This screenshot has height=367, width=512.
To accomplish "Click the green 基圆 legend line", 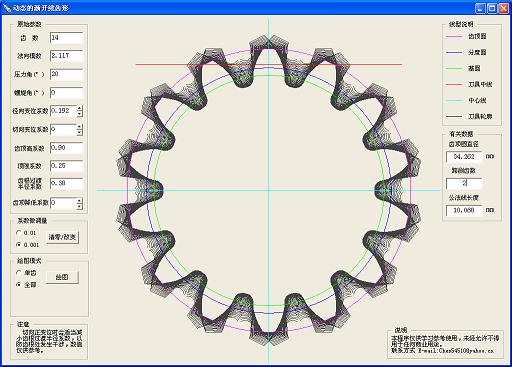I will click(454, 68).
